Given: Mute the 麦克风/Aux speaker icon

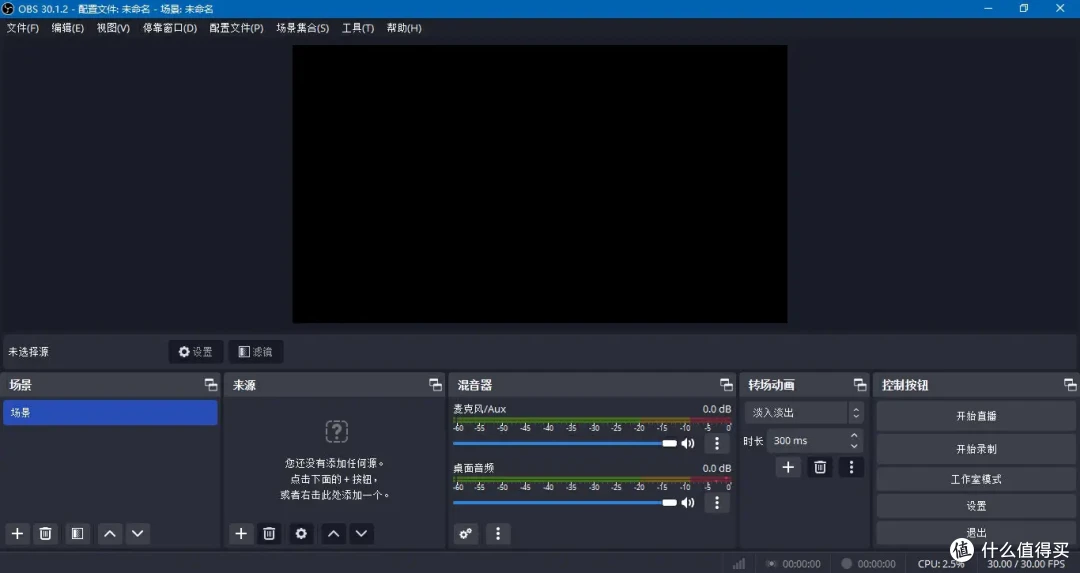Looking at the screenshot, I should click(x=688, y=444).
